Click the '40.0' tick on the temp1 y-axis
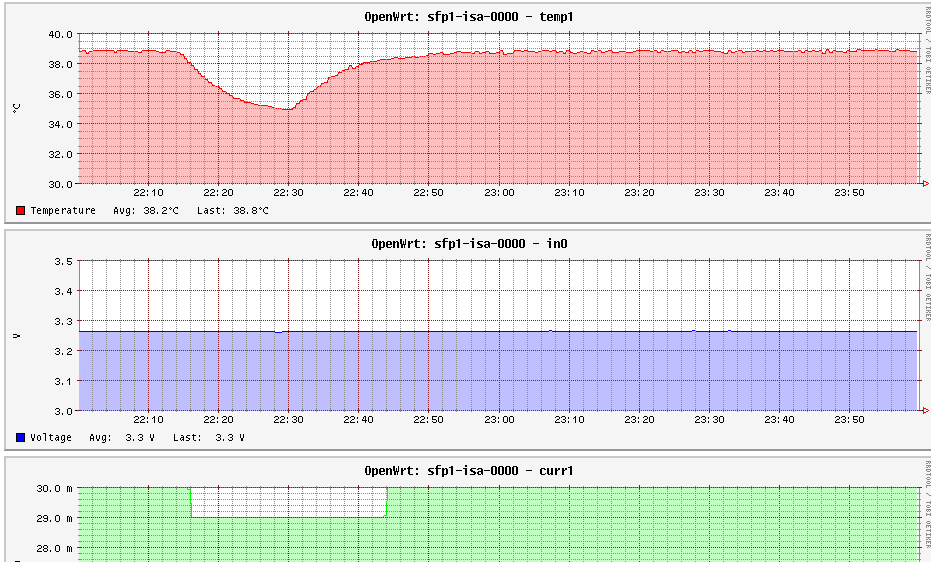This screenshot has height=562, width=931. tap(61, 34)
